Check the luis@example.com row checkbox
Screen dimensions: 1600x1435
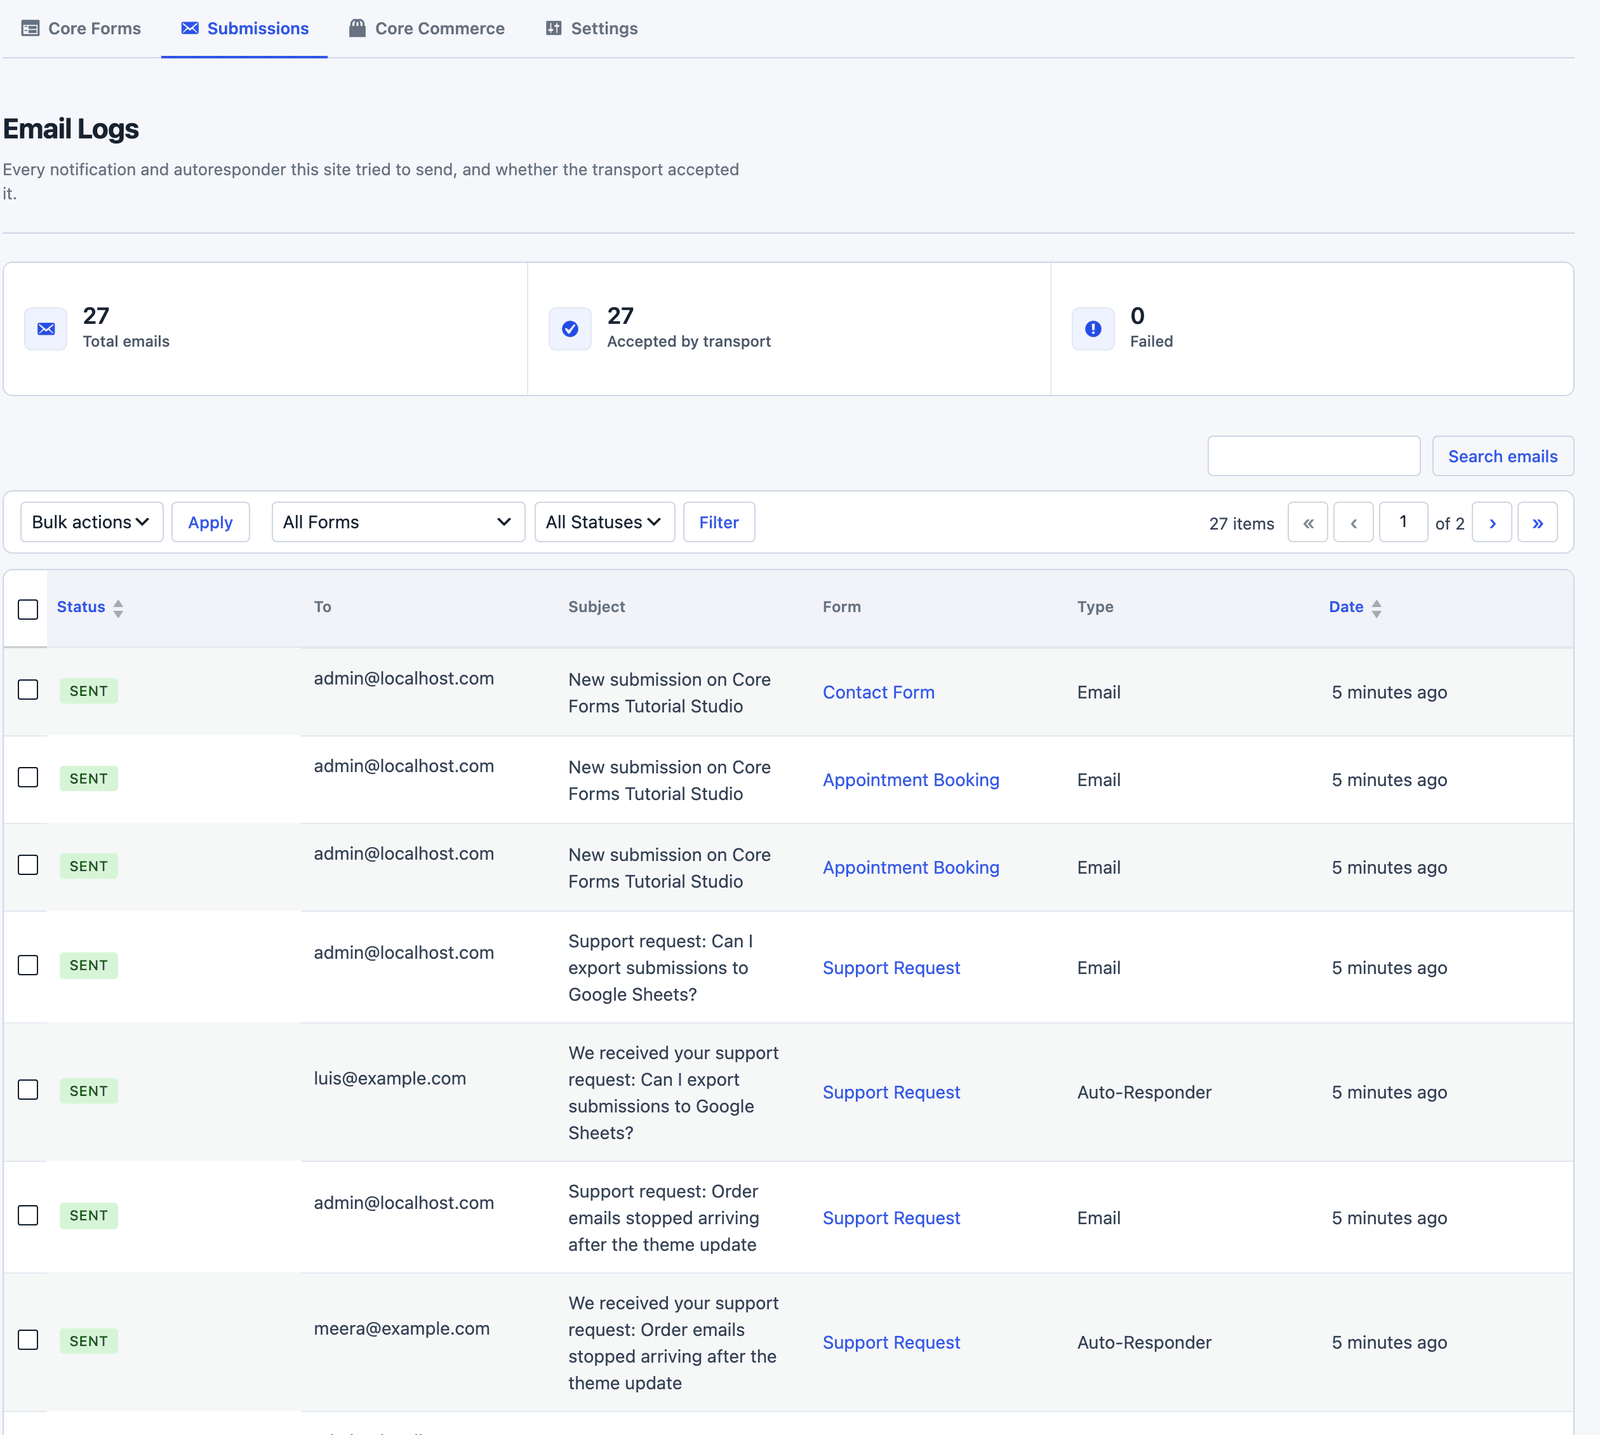(x=28, y=1090)
